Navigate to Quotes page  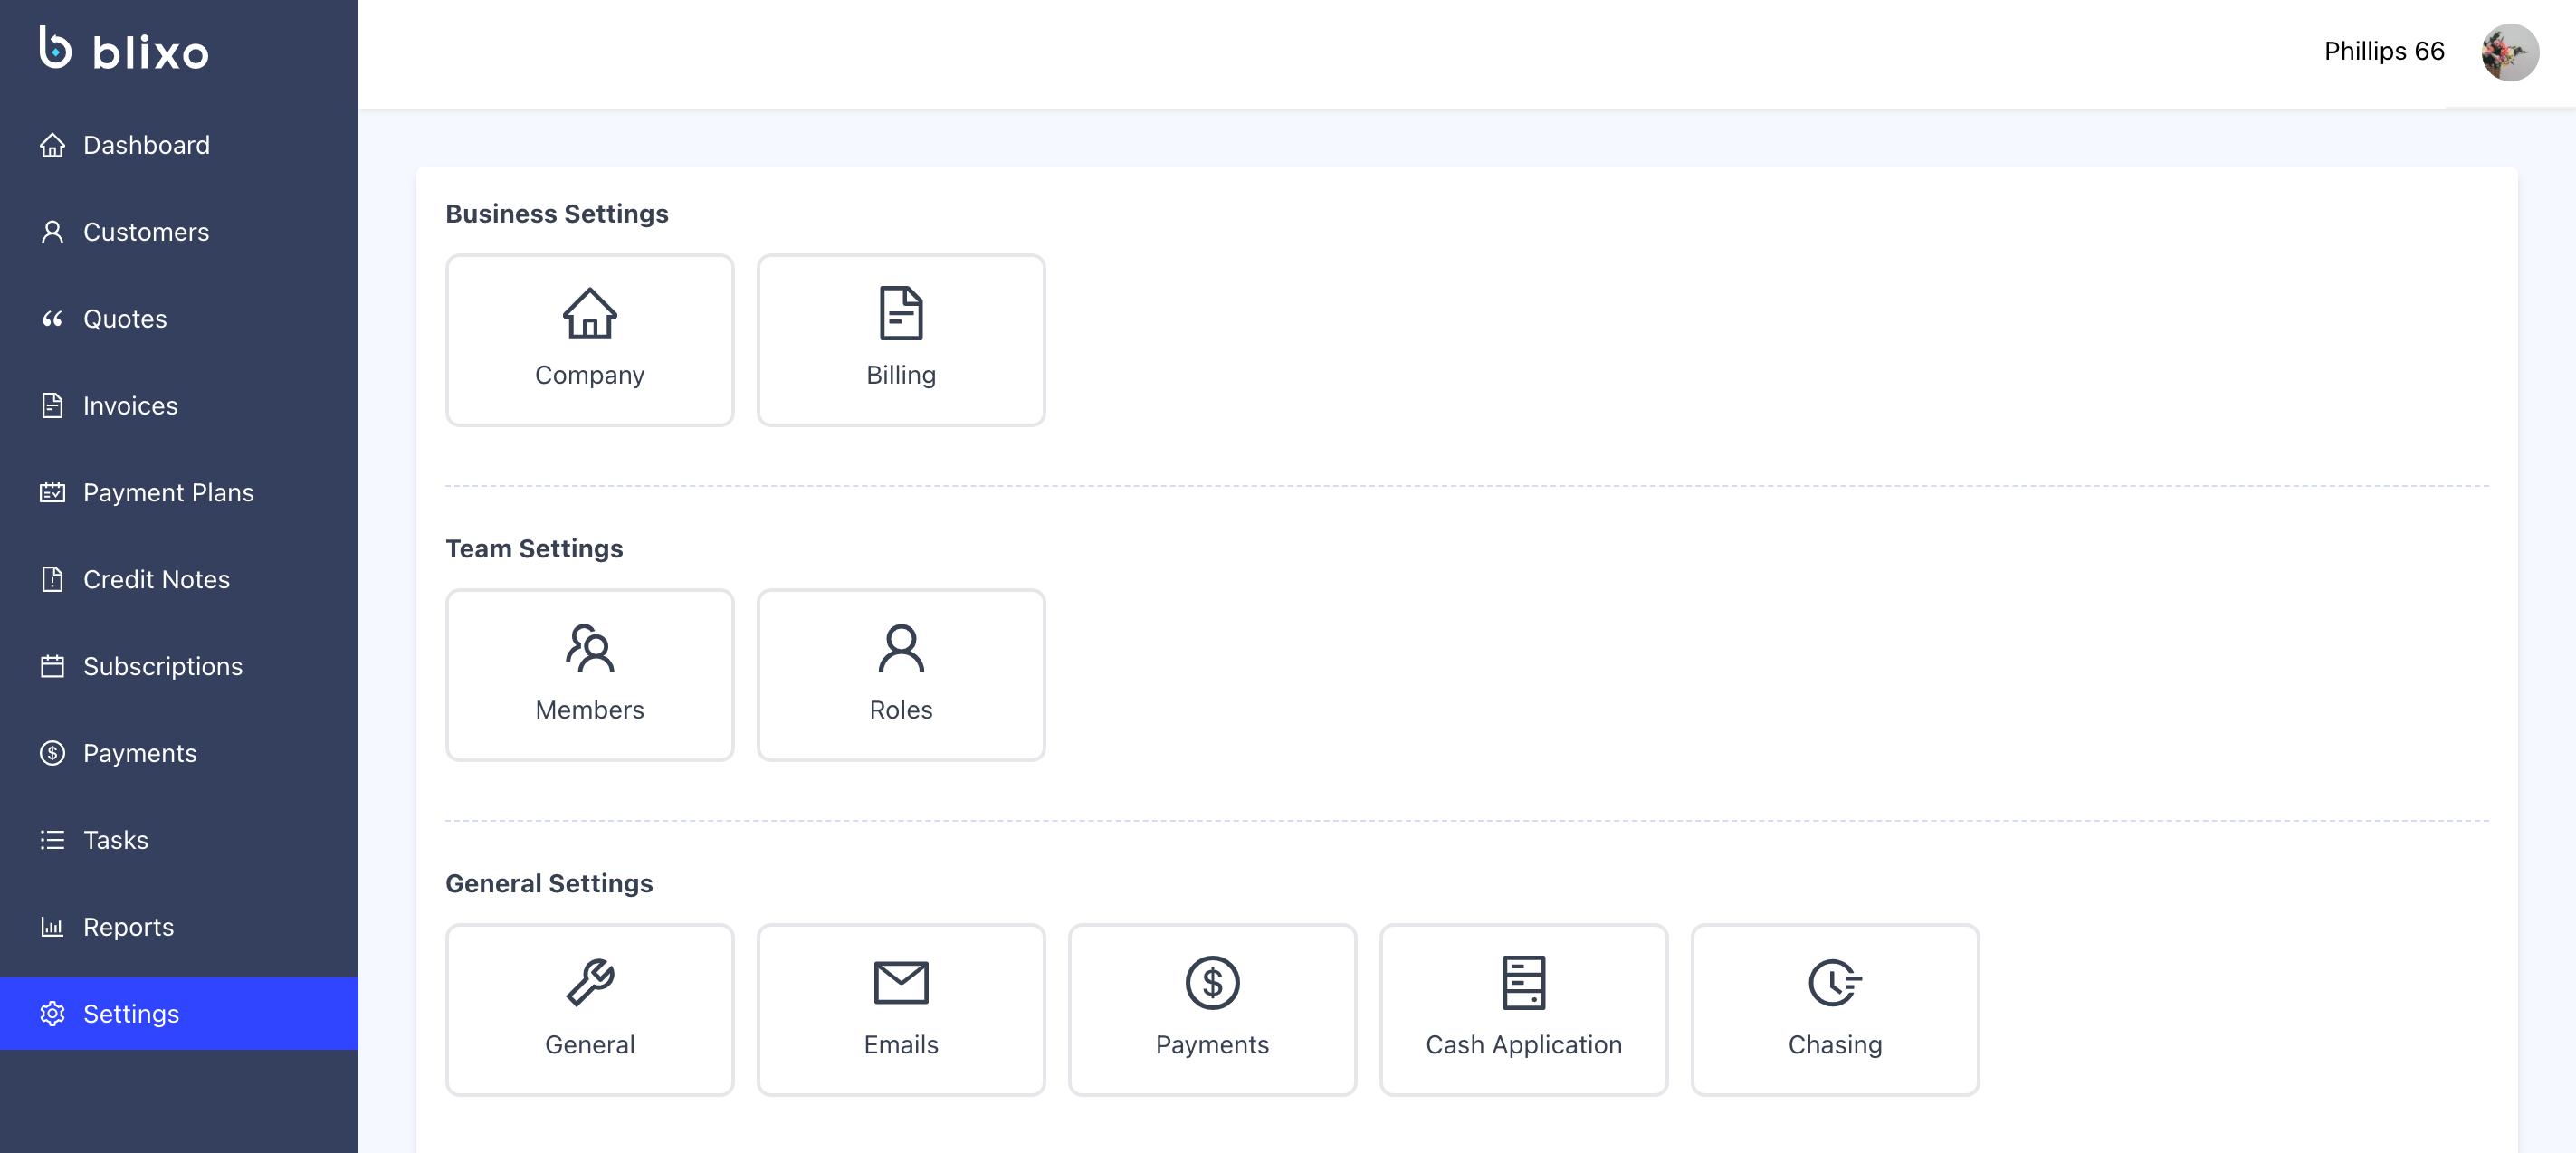tap(125, 319)
